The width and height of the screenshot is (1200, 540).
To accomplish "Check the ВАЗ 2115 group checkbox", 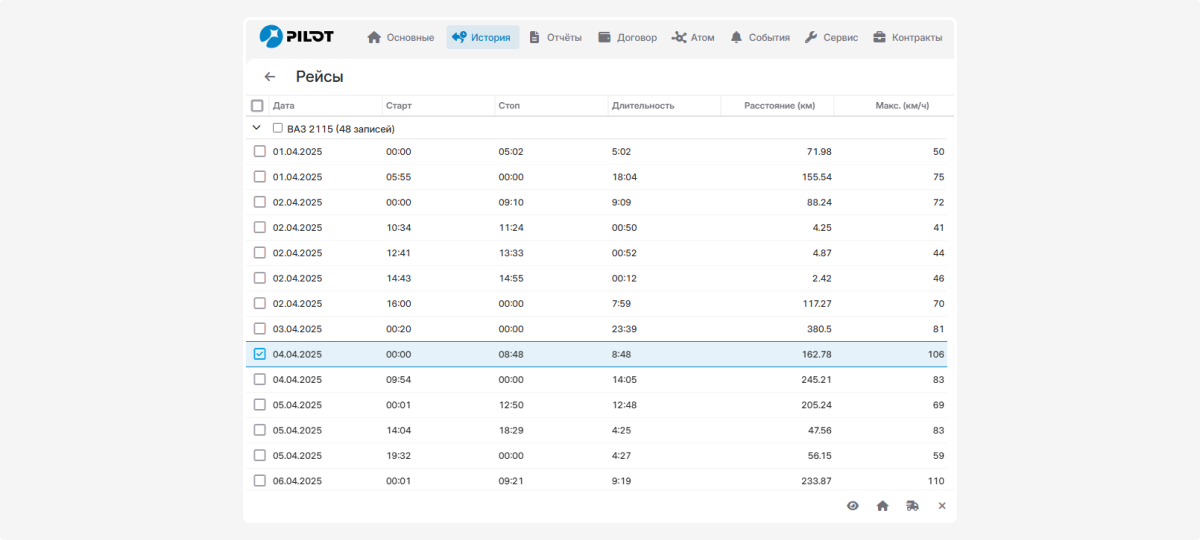I will [x=278, y=128].
